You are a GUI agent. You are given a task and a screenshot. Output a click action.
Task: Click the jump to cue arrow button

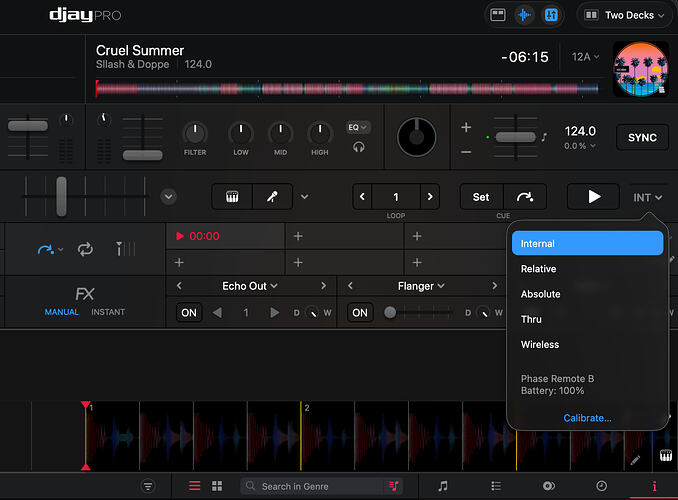[525, 197]
